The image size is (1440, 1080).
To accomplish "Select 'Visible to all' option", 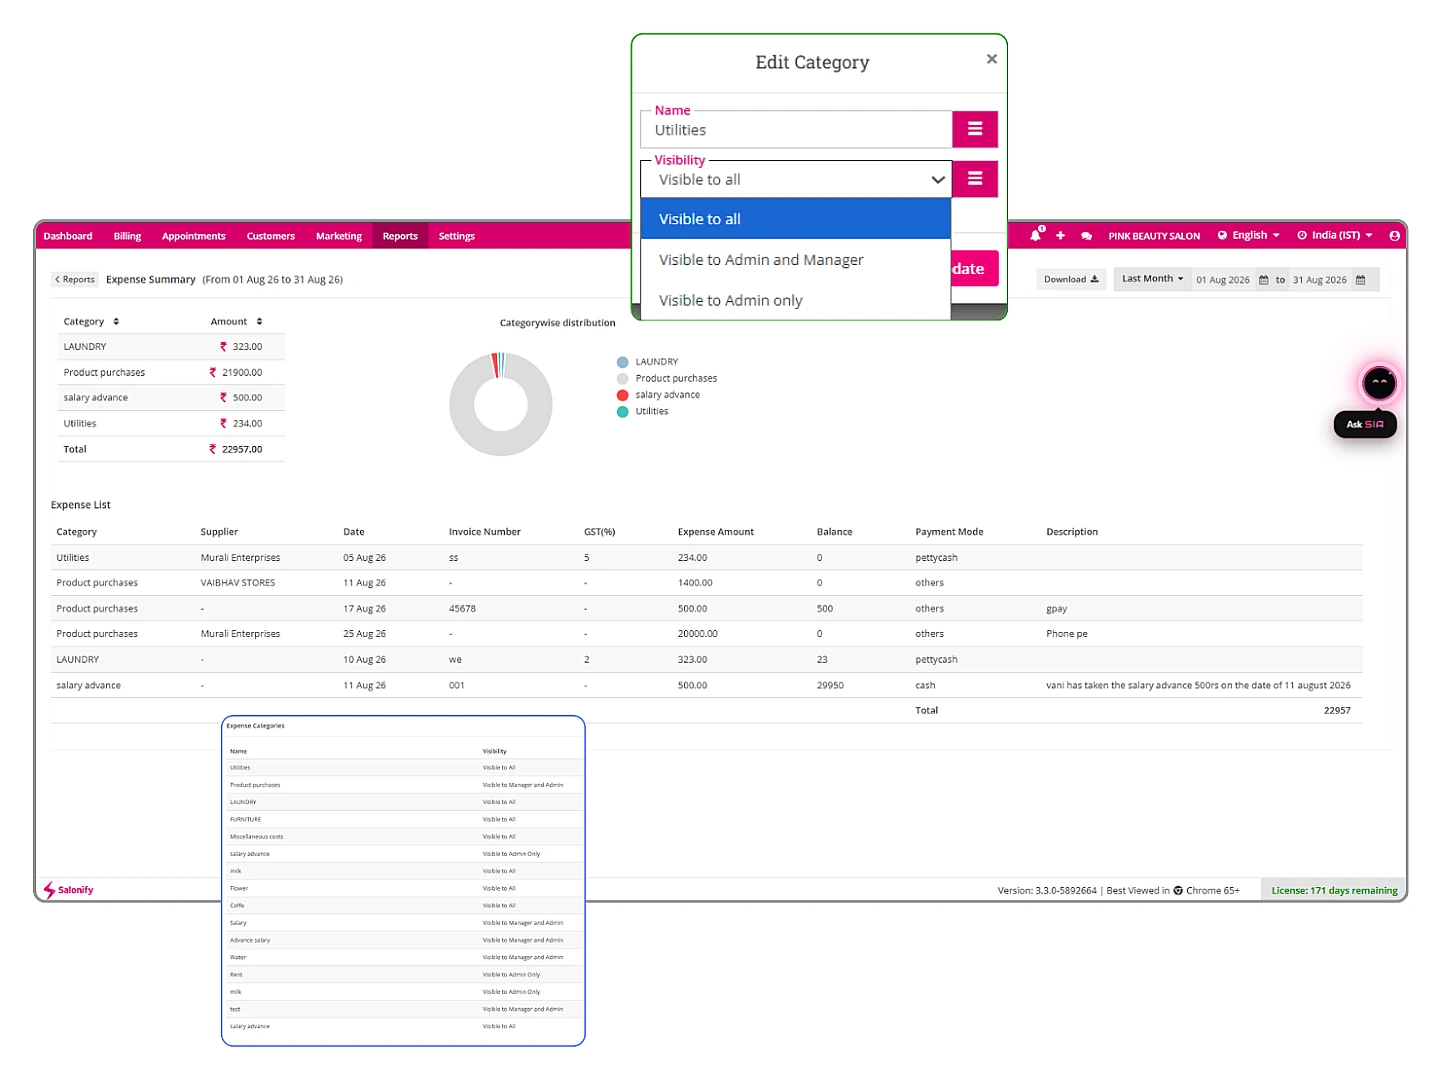I will [x=795, y=219].
